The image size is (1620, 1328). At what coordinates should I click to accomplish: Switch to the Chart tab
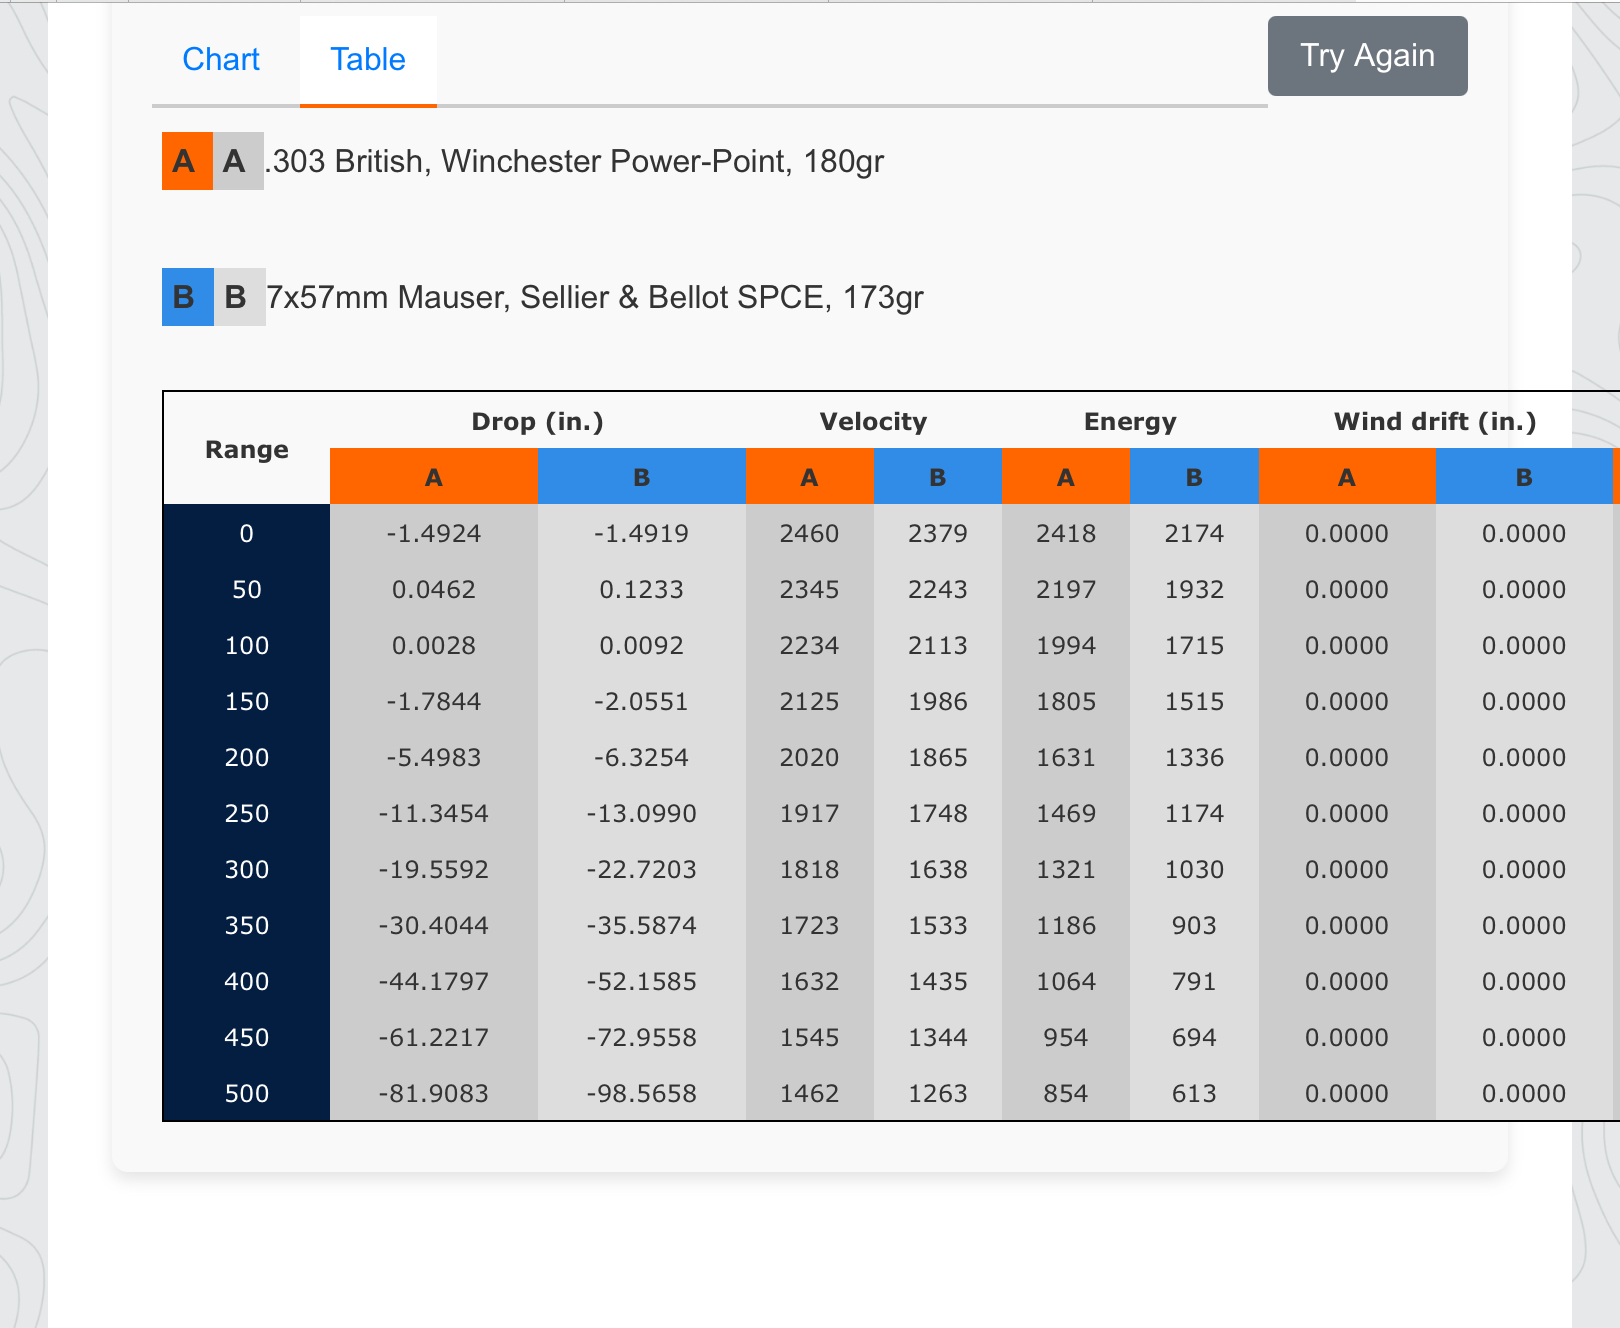tap(221, 59)
